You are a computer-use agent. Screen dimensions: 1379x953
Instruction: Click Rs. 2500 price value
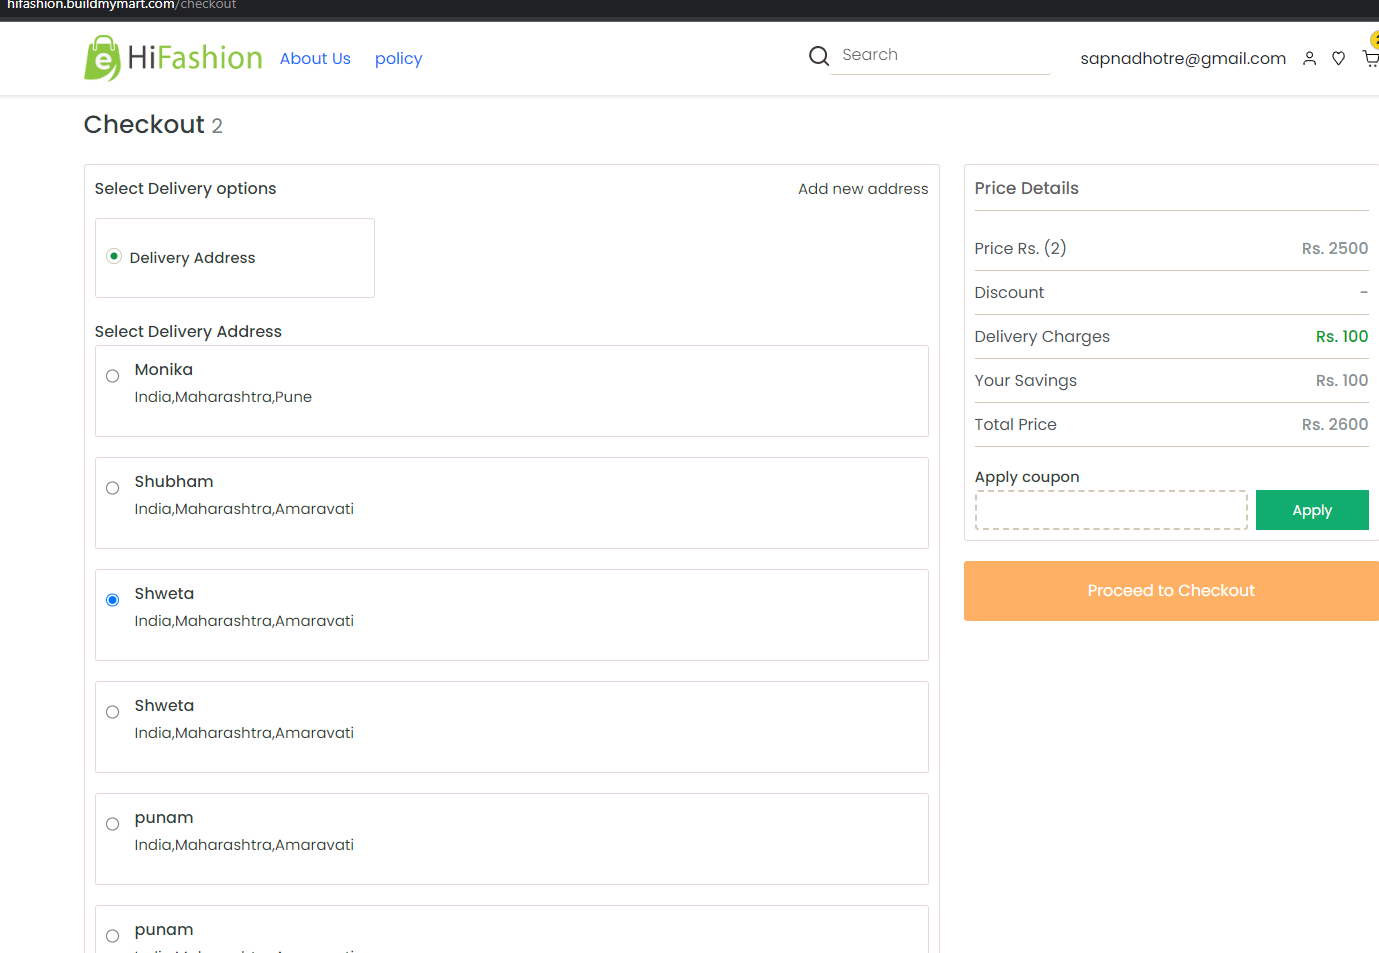[1334, 249]
